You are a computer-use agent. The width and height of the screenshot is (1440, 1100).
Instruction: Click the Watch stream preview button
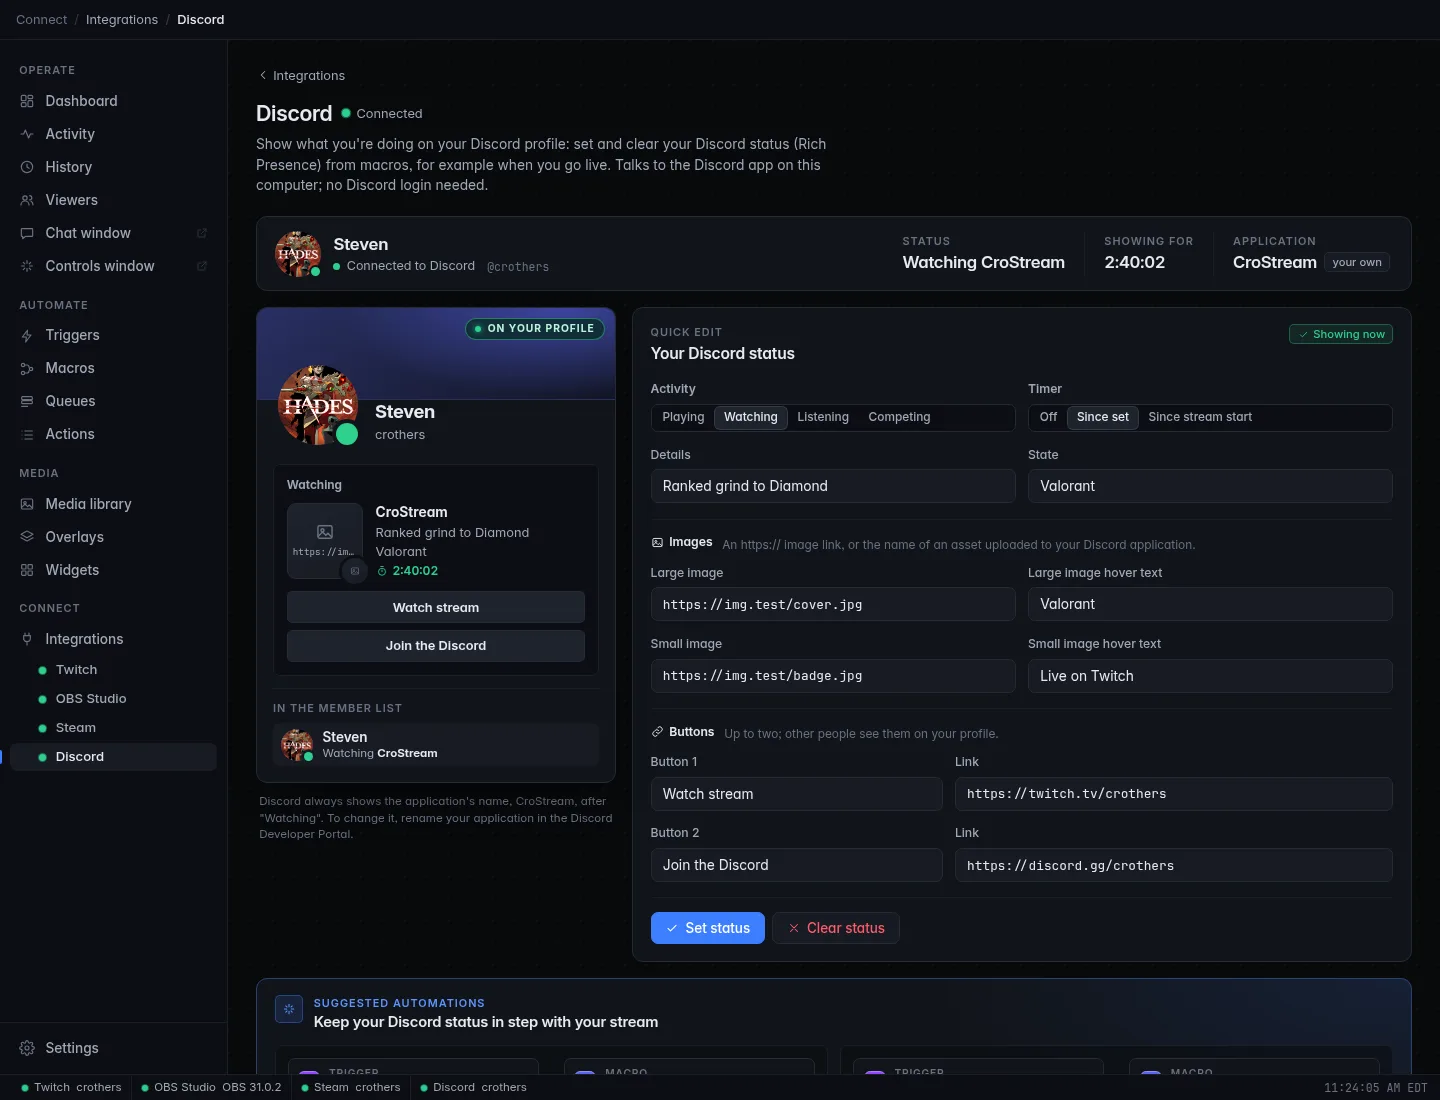[436, 607]
